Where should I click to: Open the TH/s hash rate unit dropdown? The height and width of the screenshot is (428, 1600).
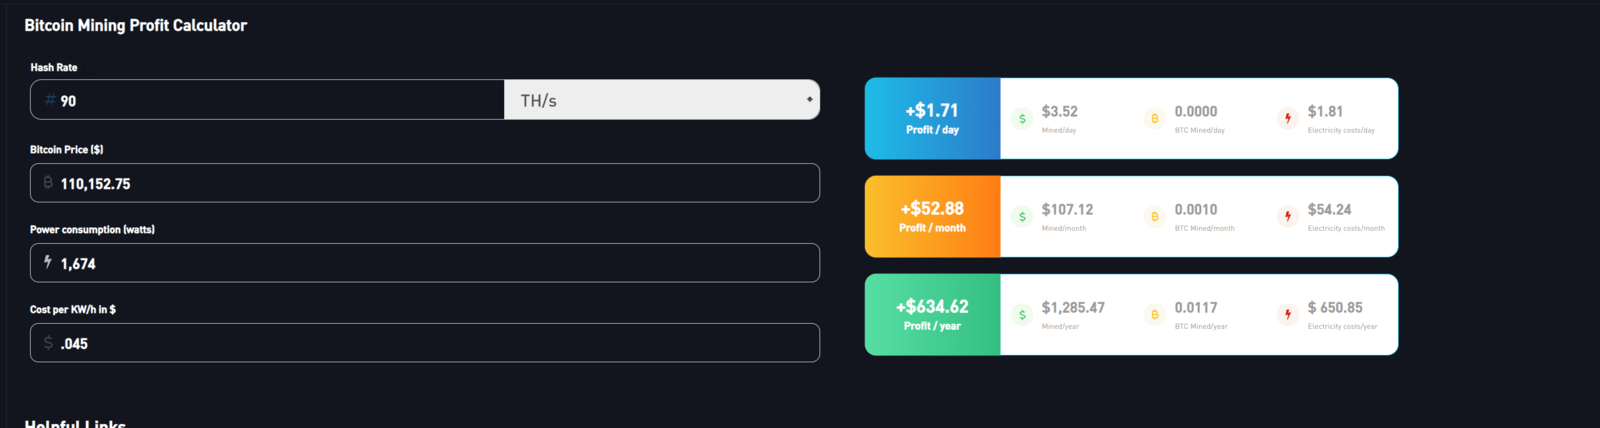[662, 100]
